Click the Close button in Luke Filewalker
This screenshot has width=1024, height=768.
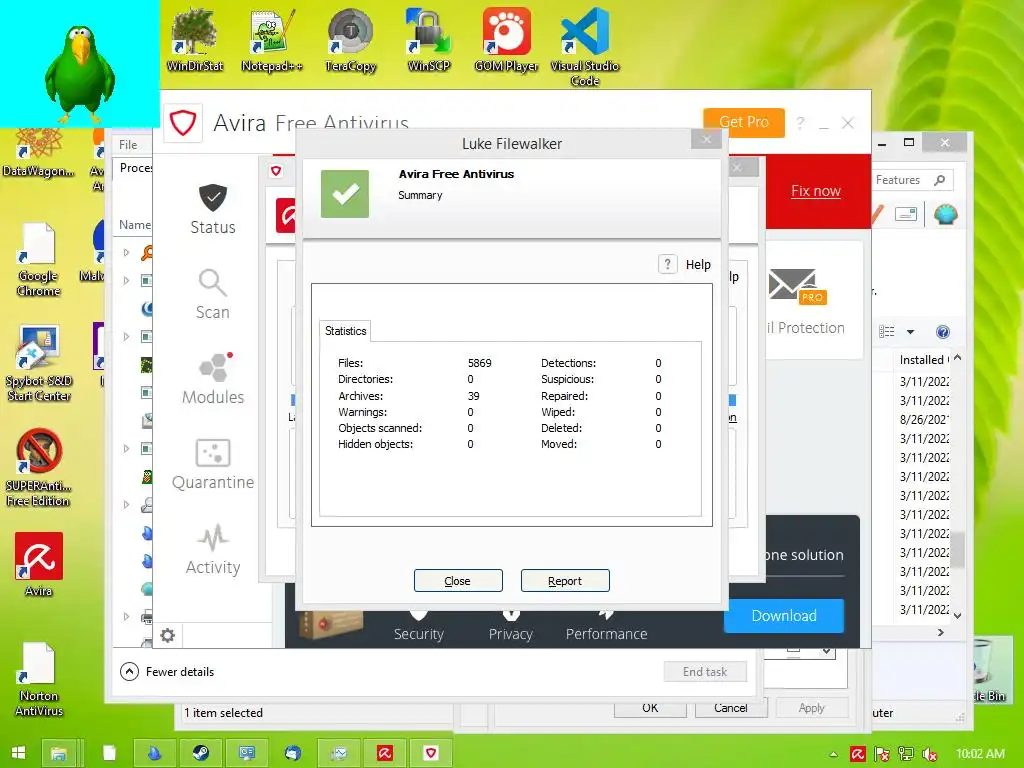(458, 581)
